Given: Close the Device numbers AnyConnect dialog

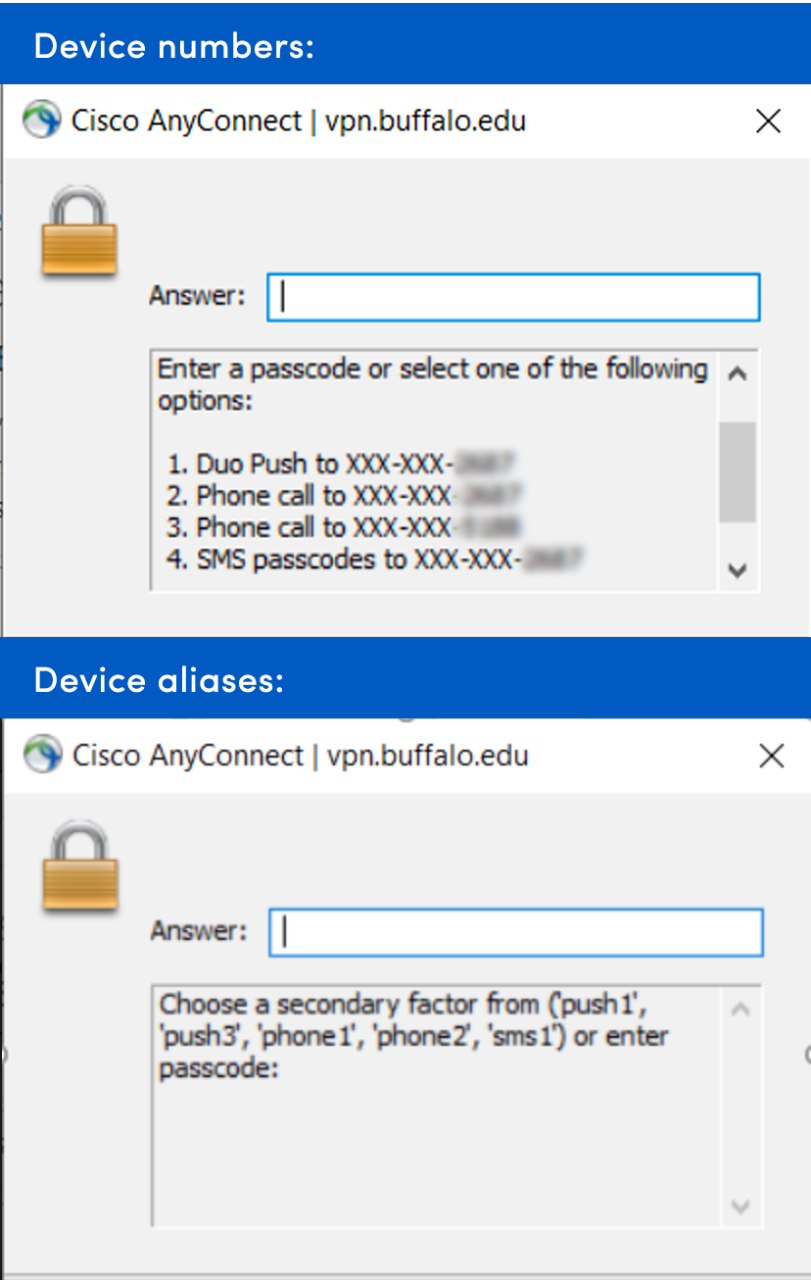Looking at the screenshot, I should [768, 121].
